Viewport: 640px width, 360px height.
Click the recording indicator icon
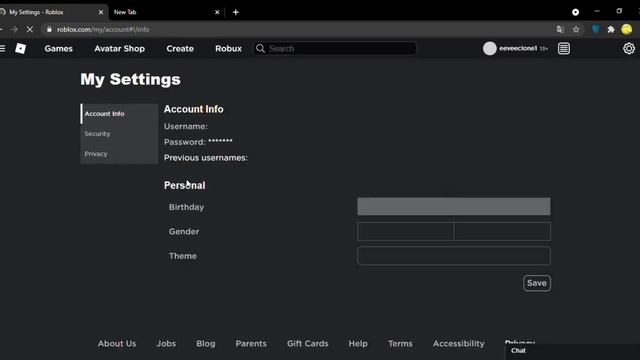(x=576, y=12)
